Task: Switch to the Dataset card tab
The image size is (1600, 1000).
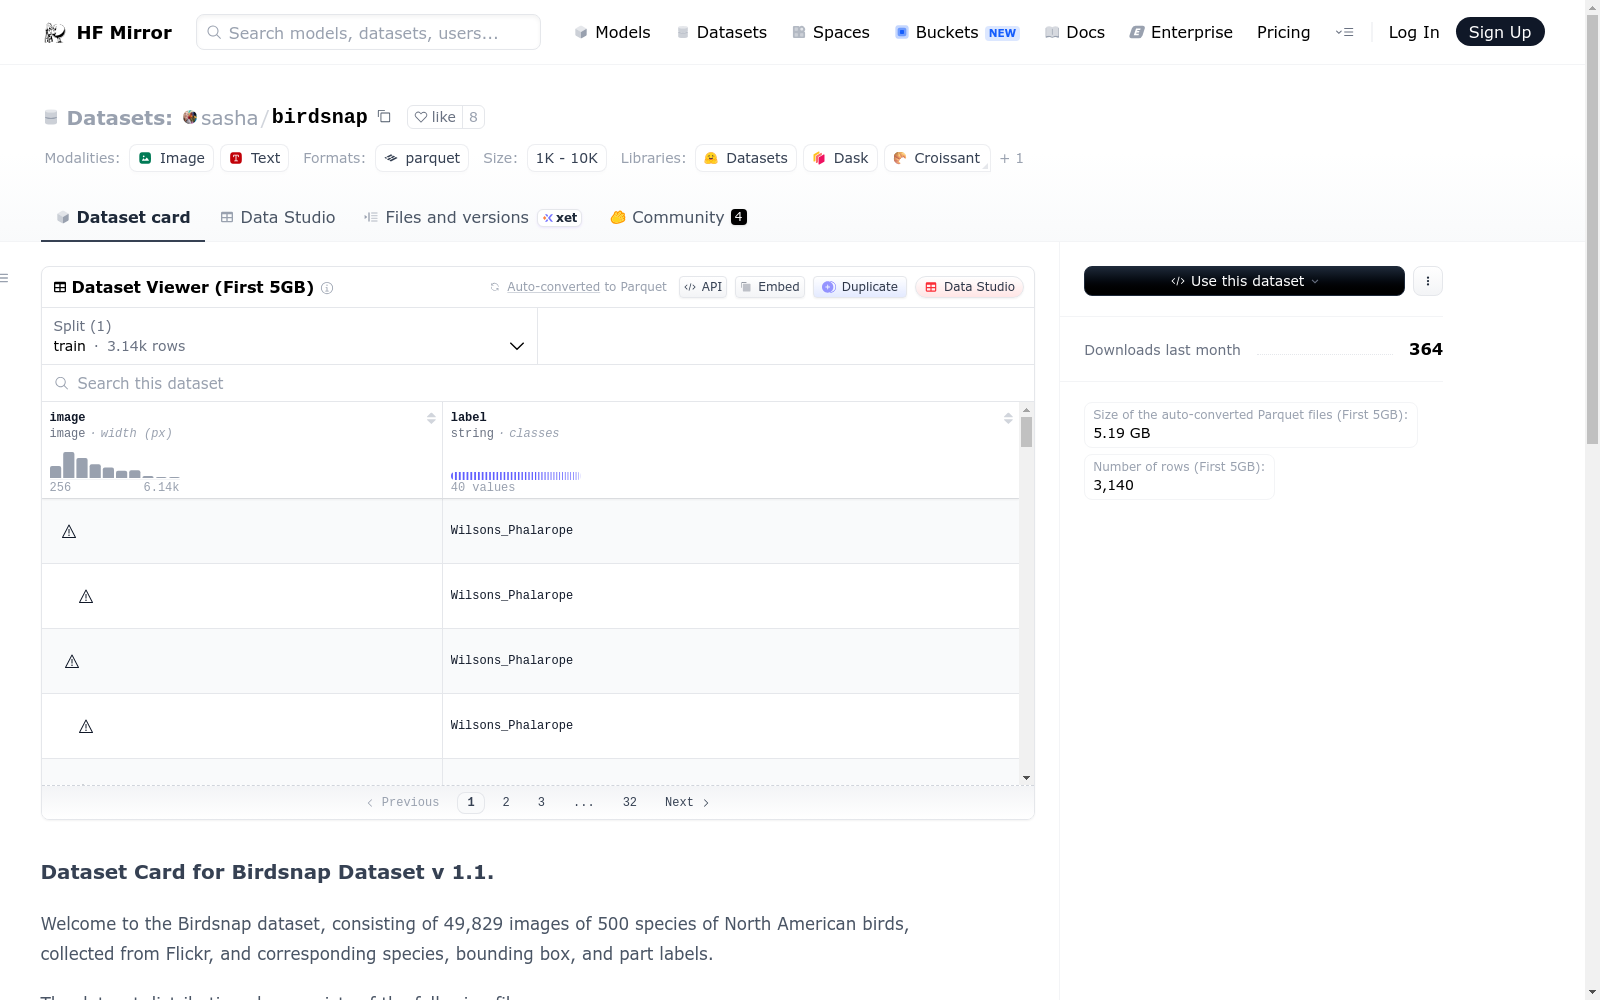Action: [x=123, y=217]
